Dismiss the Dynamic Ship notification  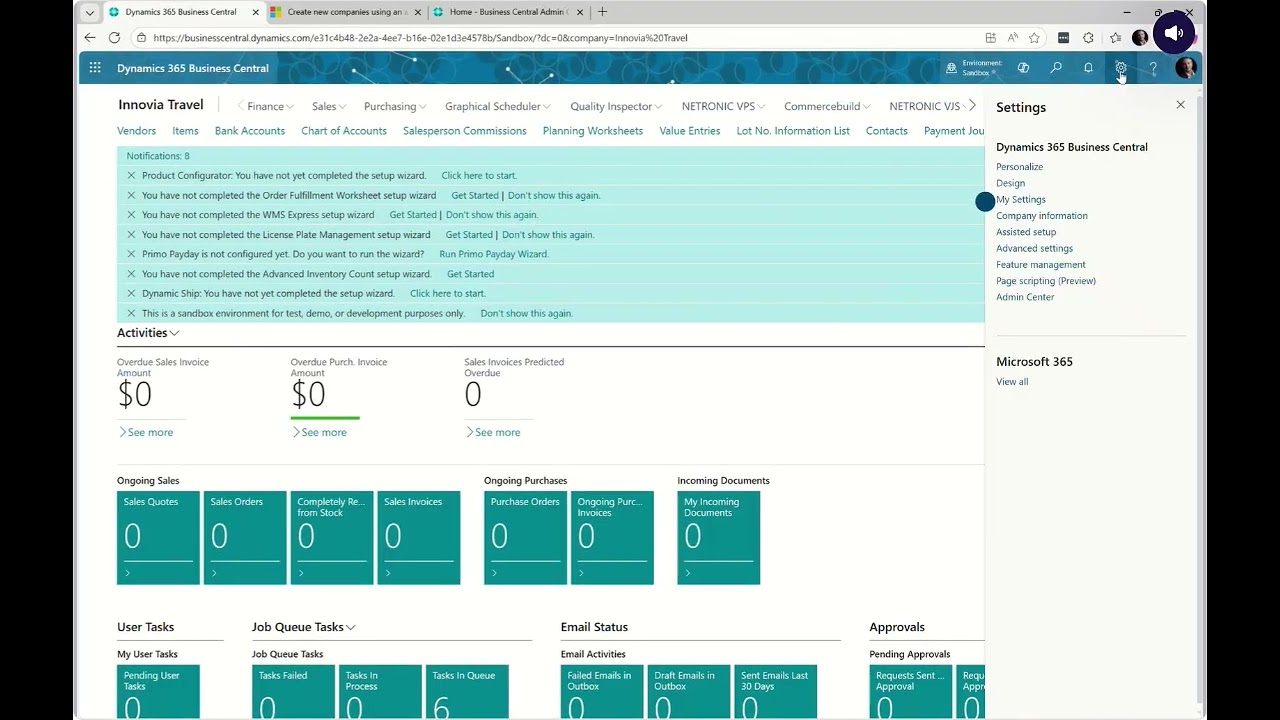click(131, 293)
